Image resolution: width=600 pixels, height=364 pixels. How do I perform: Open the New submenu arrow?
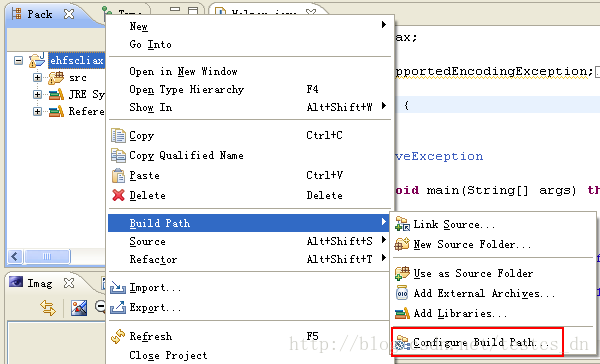point(384,25)
